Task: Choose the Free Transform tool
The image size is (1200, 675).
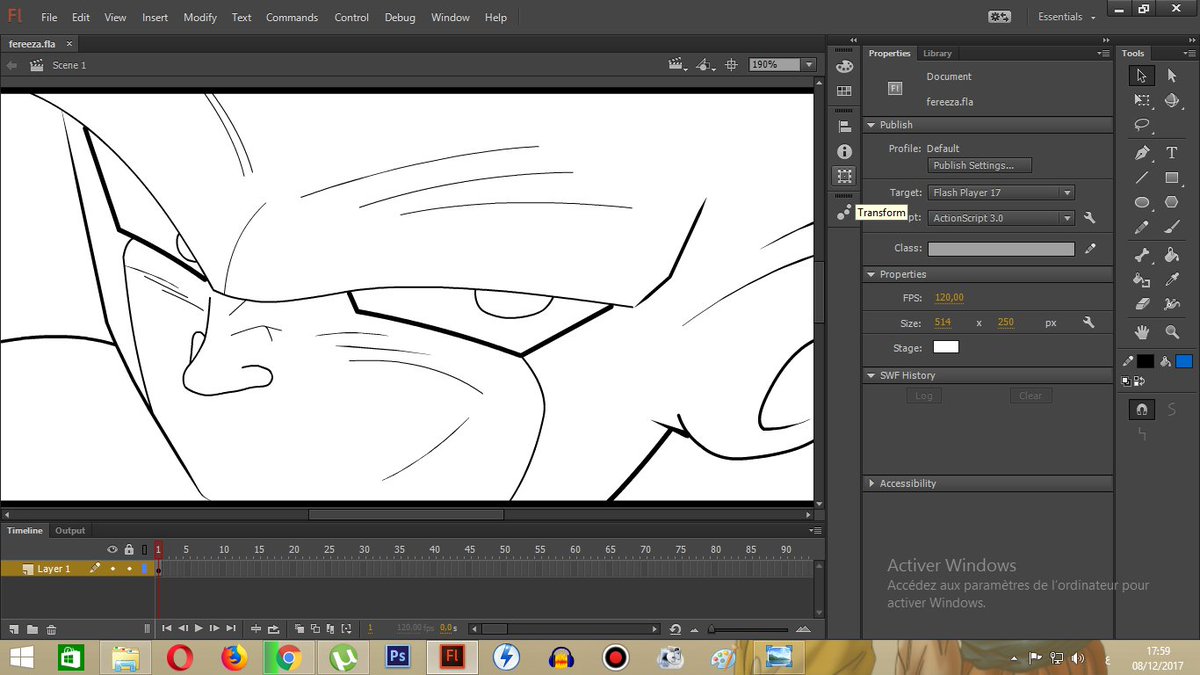Action: pos(1141,101)
